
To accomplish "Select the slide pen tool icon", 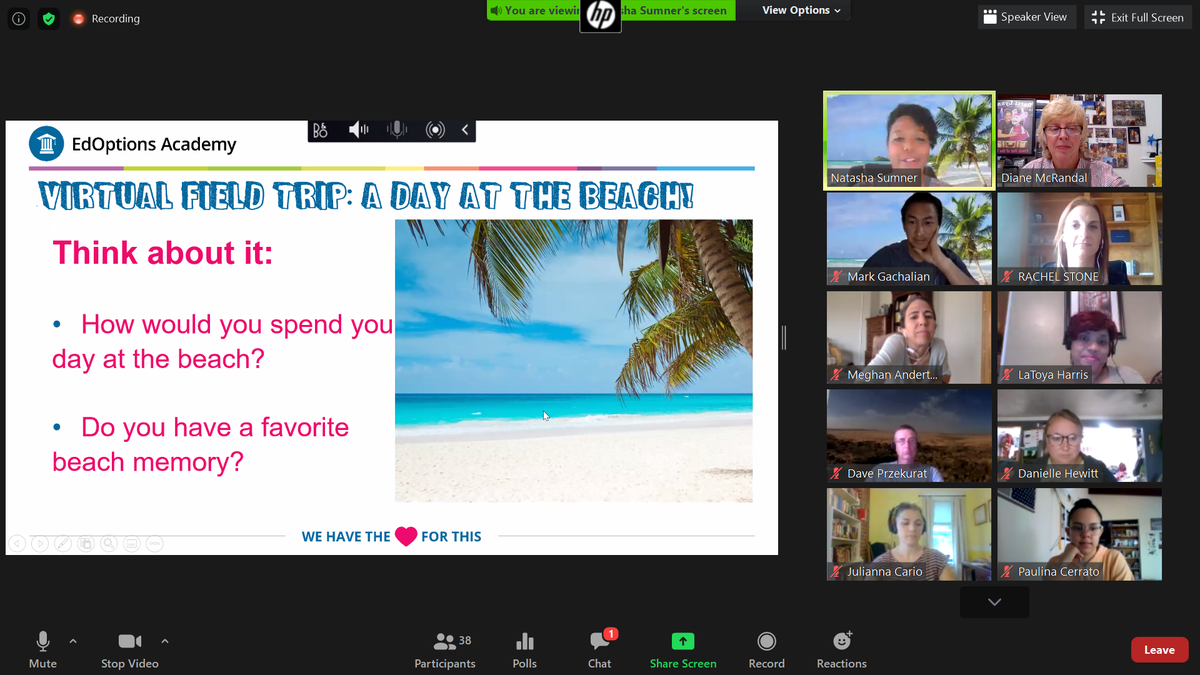I will 63,544.
